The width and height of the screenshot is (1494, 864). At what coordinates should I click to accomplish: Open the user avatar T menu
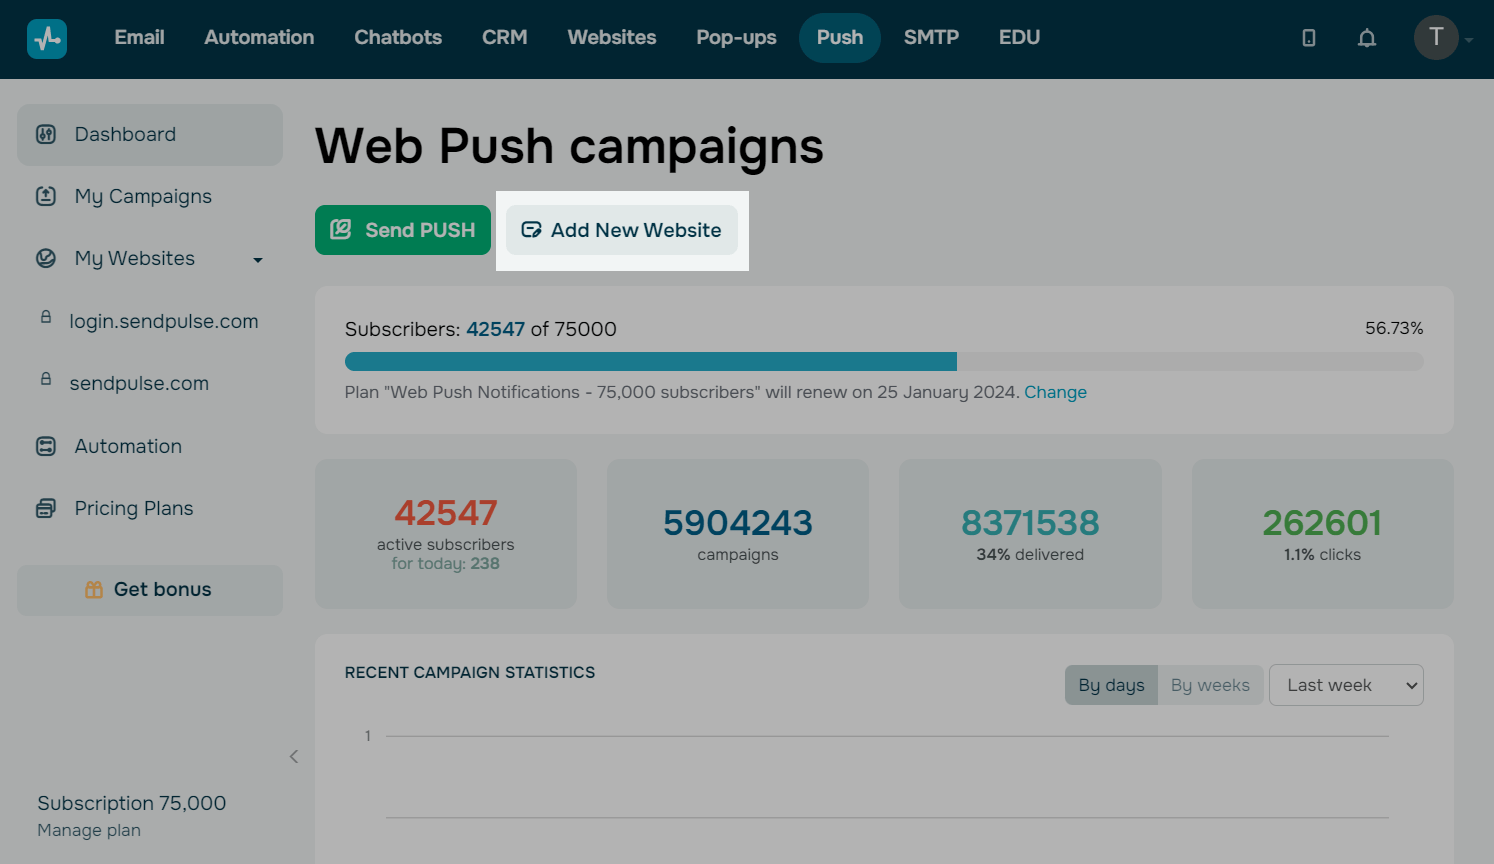pos(1436,38)
